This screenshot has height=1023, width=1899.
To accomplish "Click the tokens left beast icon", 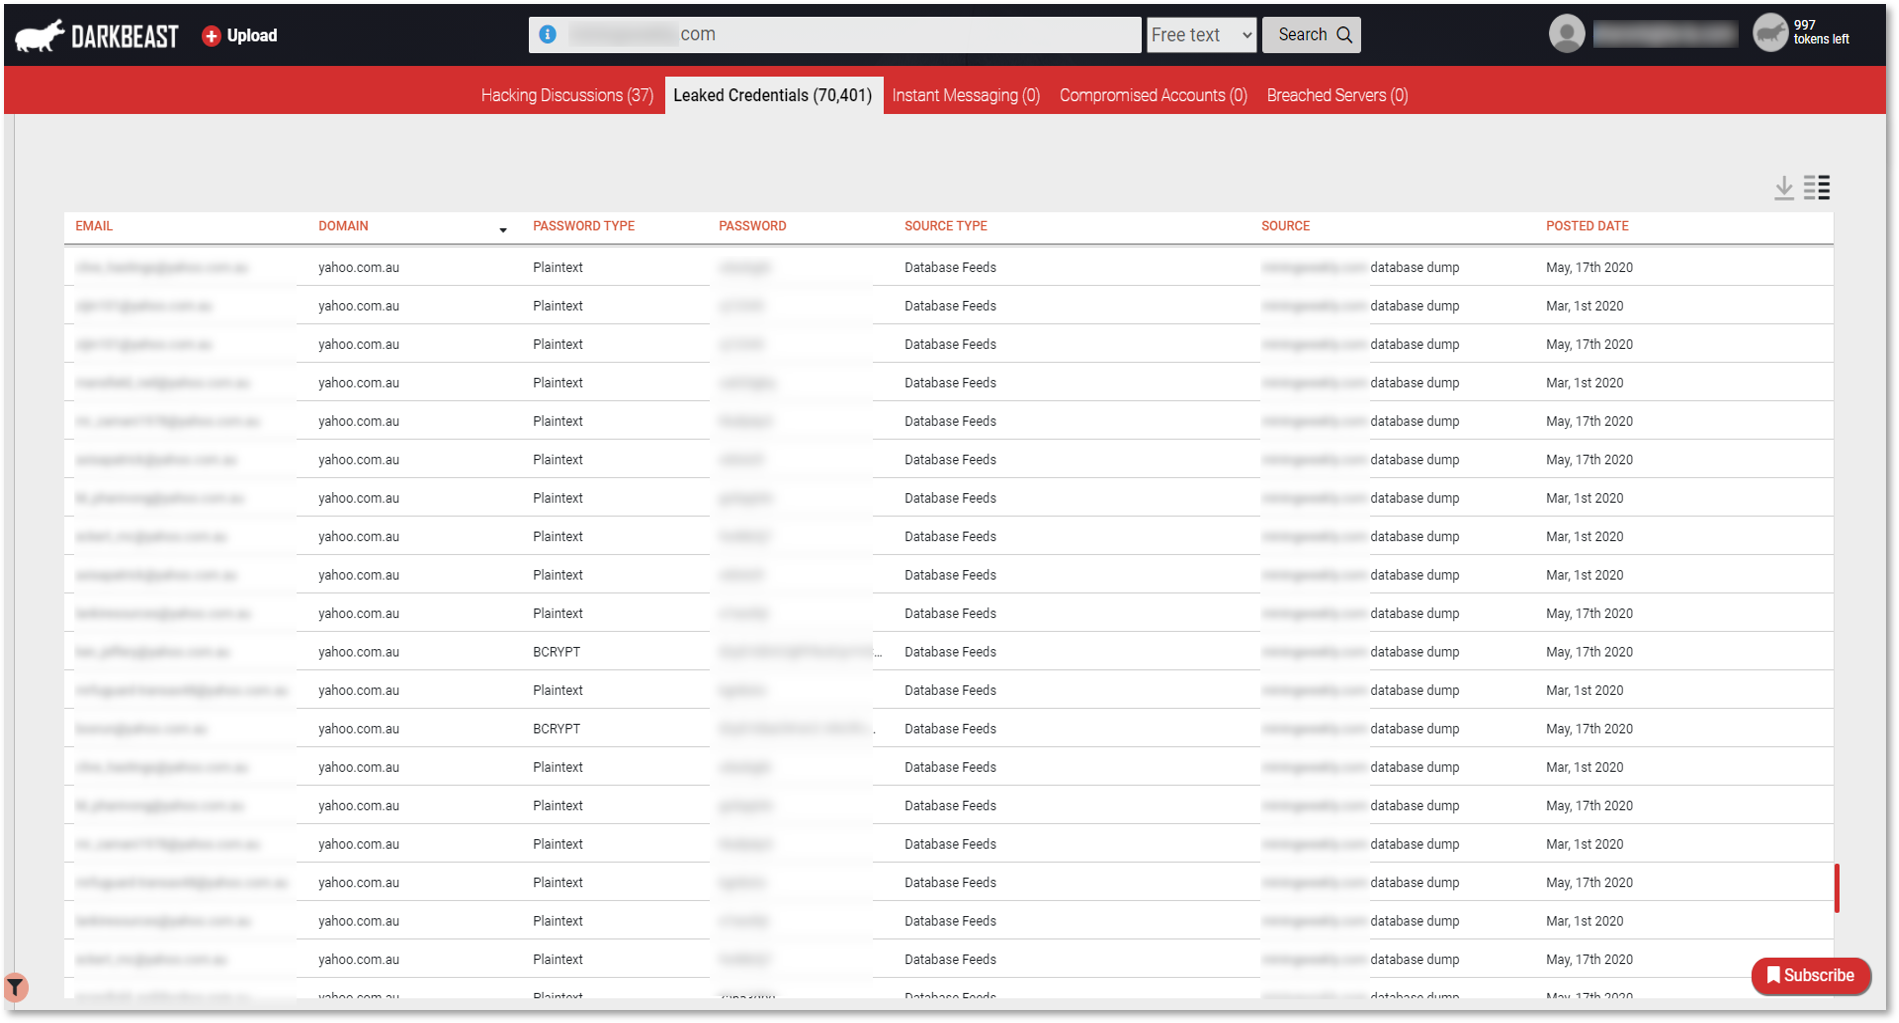I will 1770,32.
